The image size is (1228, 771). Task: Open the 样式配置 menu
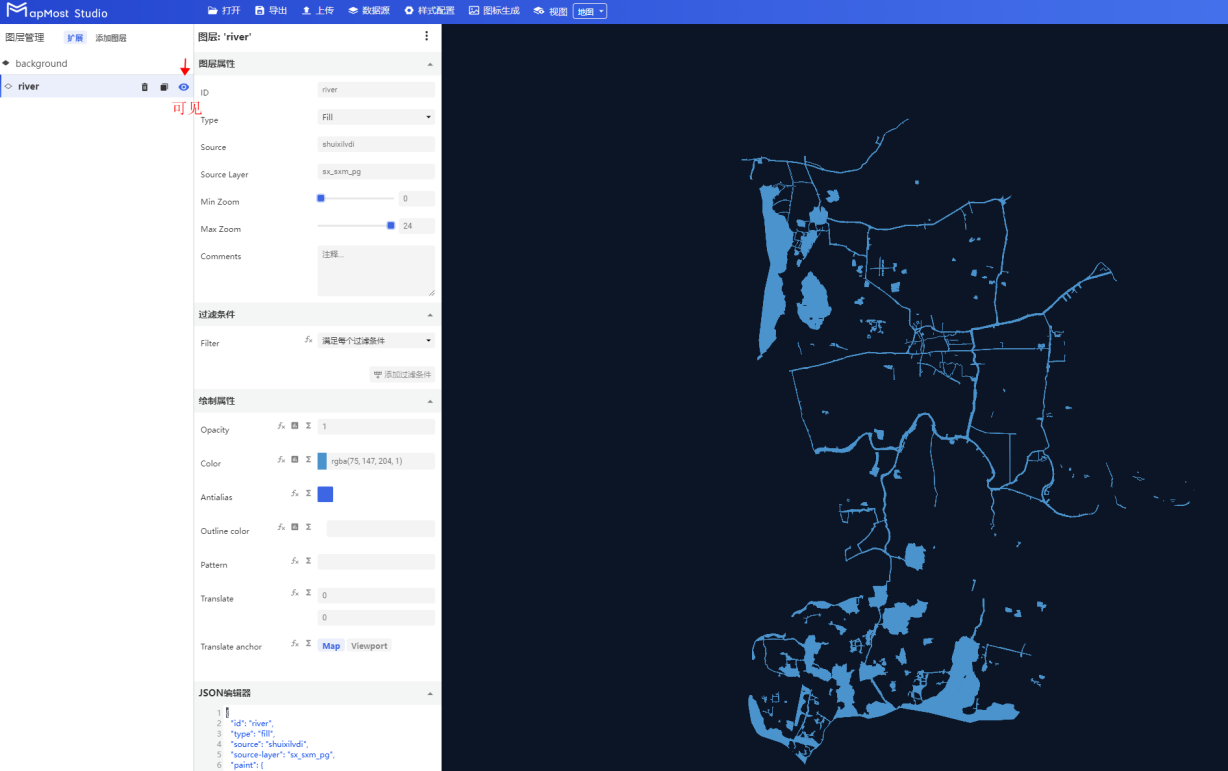[x=429, y=11]
